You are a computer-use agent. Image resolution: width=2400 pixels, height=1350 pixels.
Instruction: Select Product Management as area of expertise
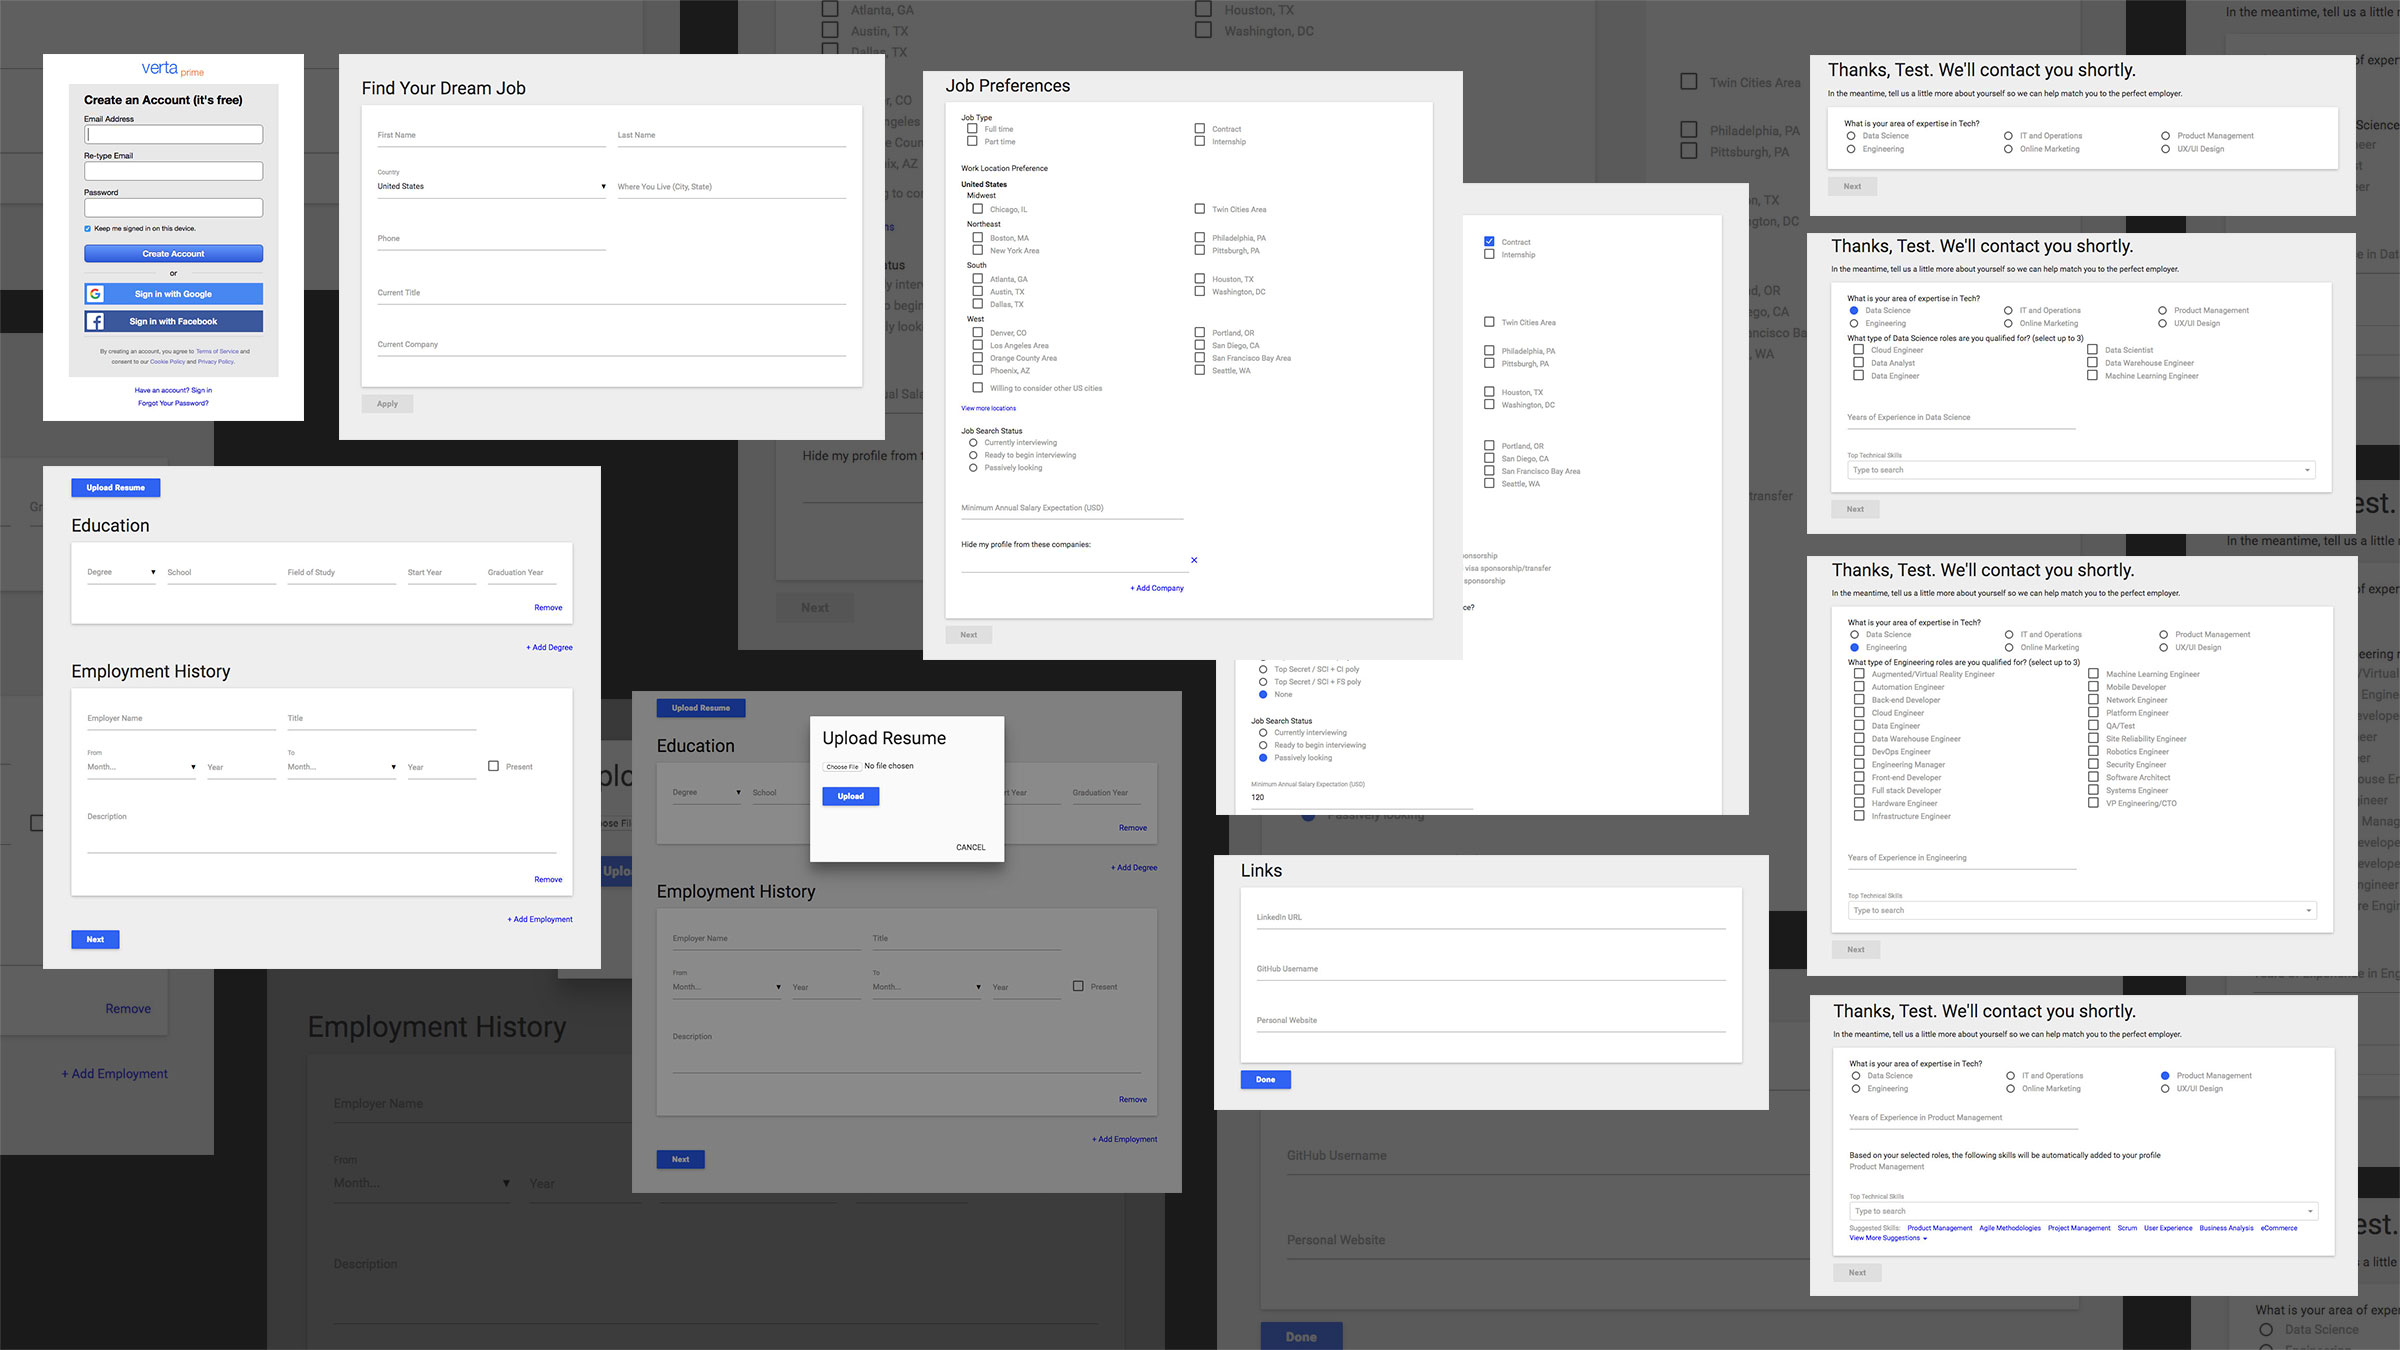2165,1075
